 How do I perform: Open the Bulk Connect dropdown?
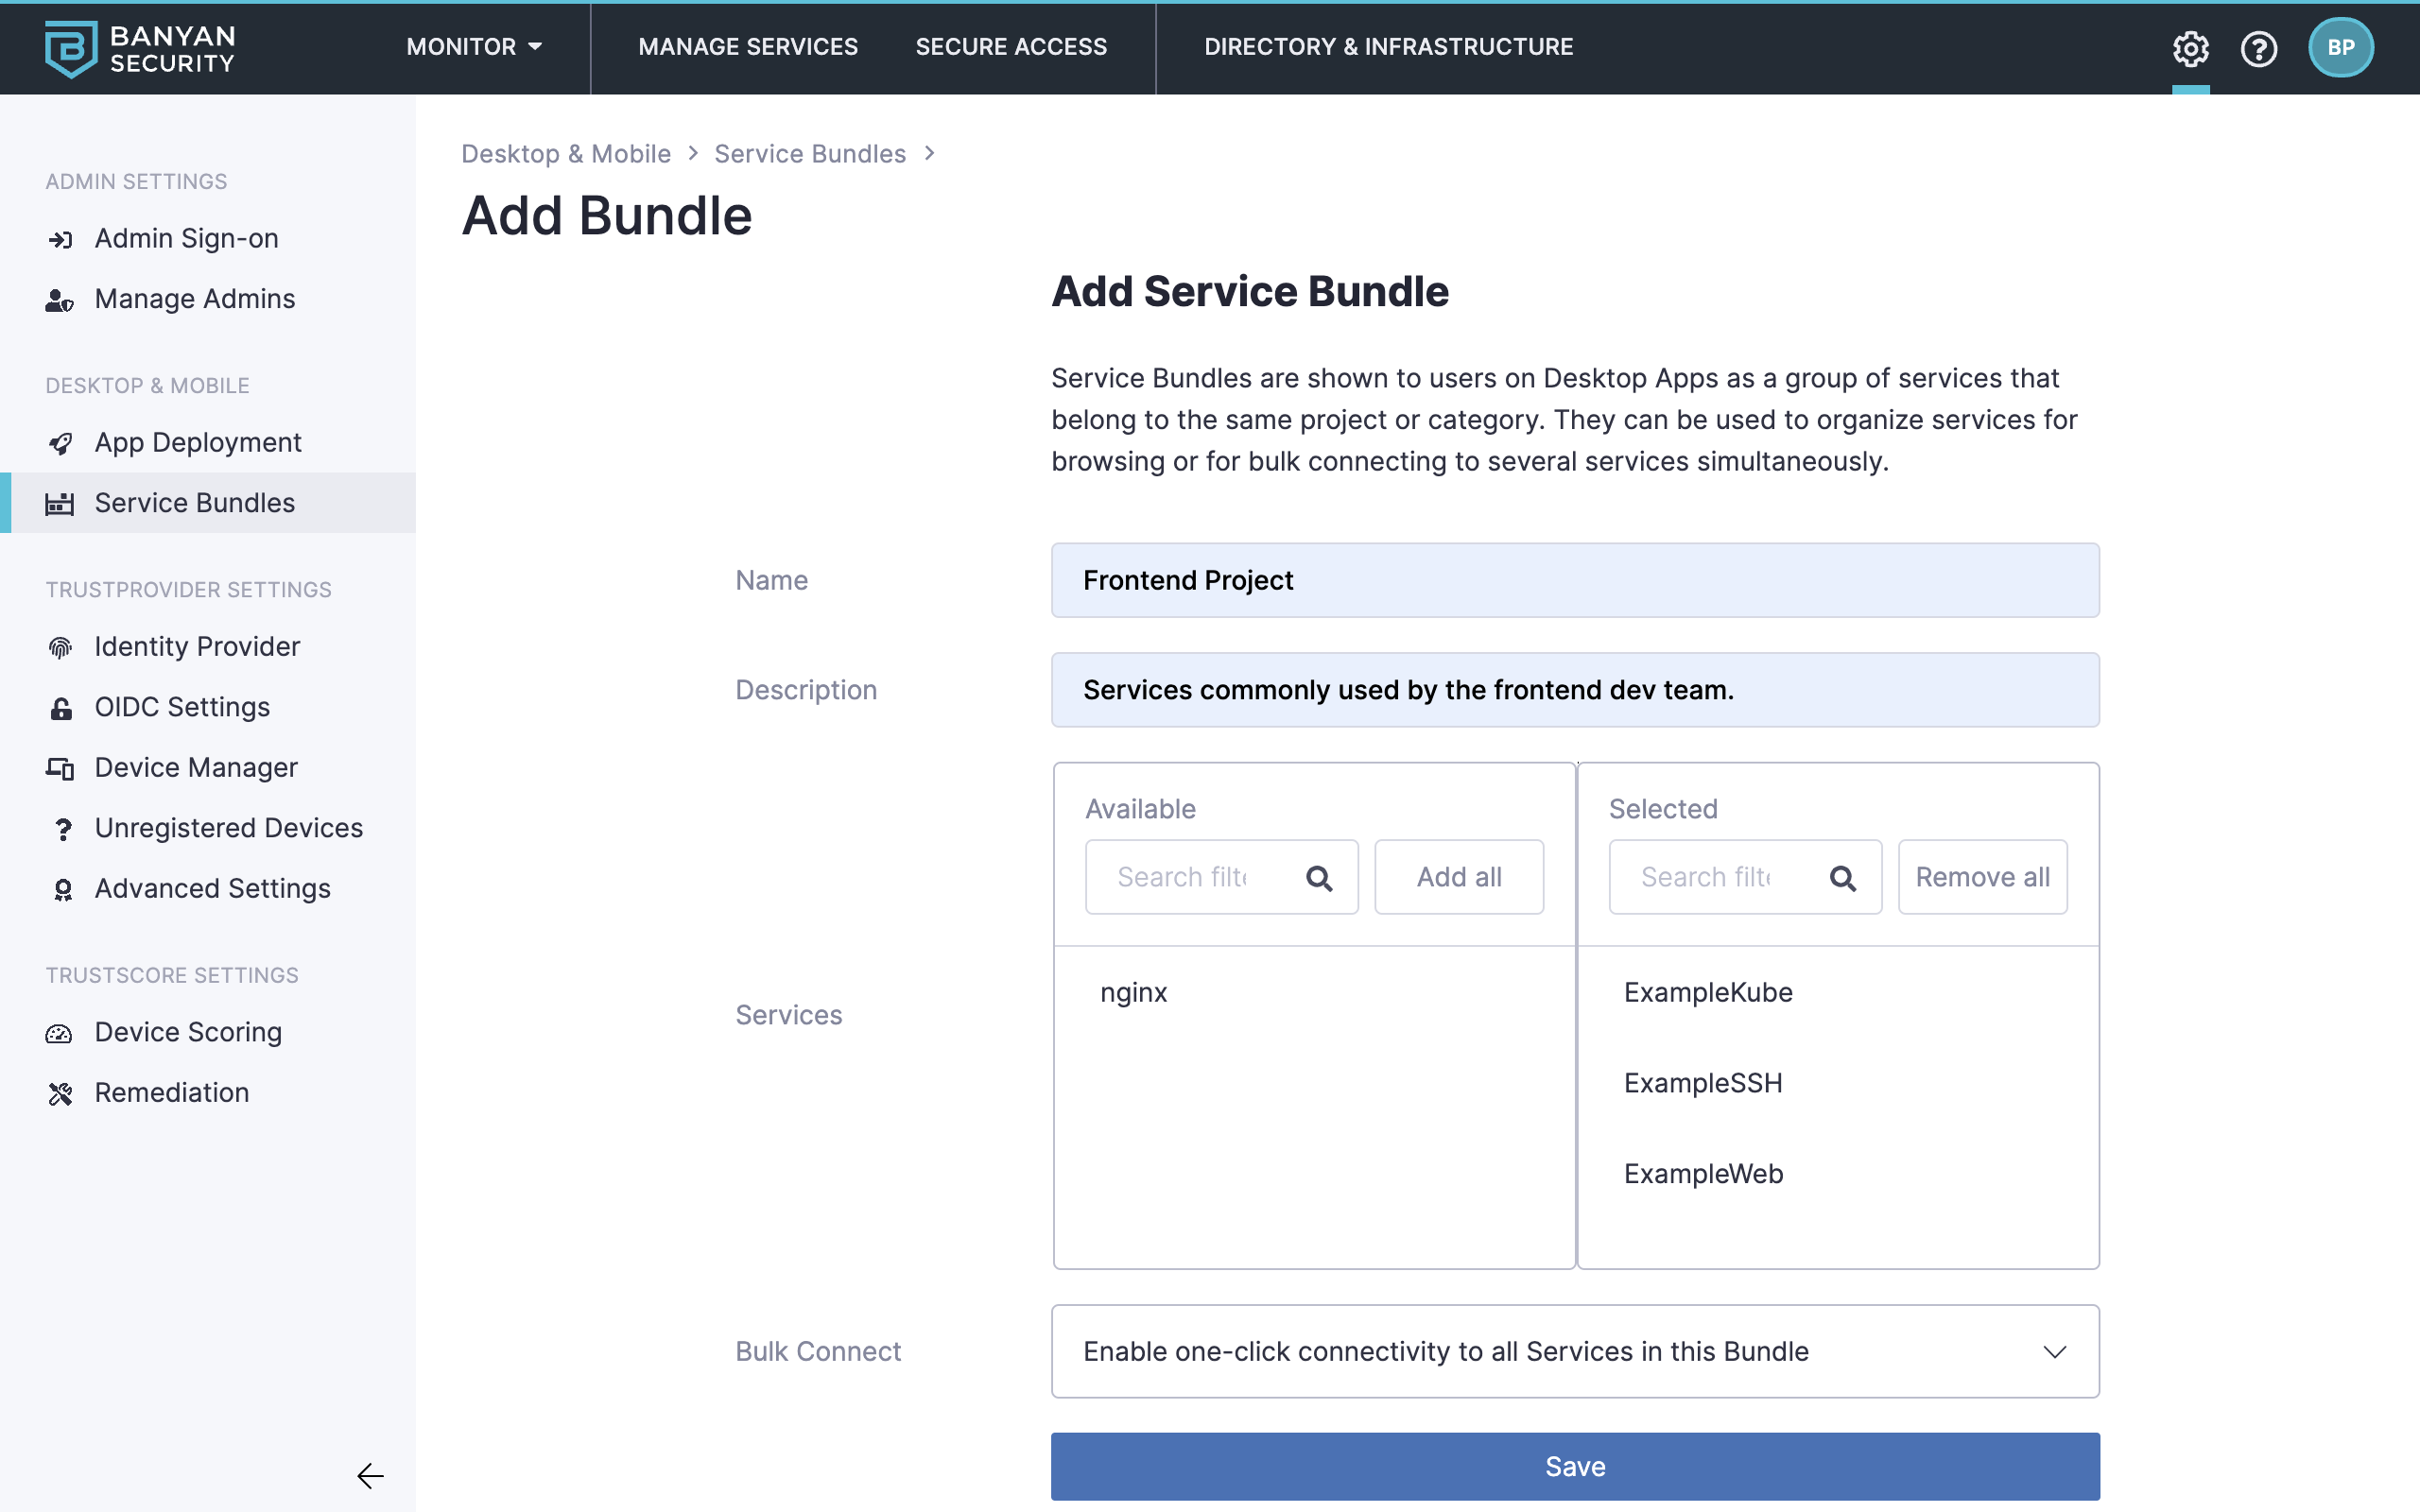point(1575,1351)
